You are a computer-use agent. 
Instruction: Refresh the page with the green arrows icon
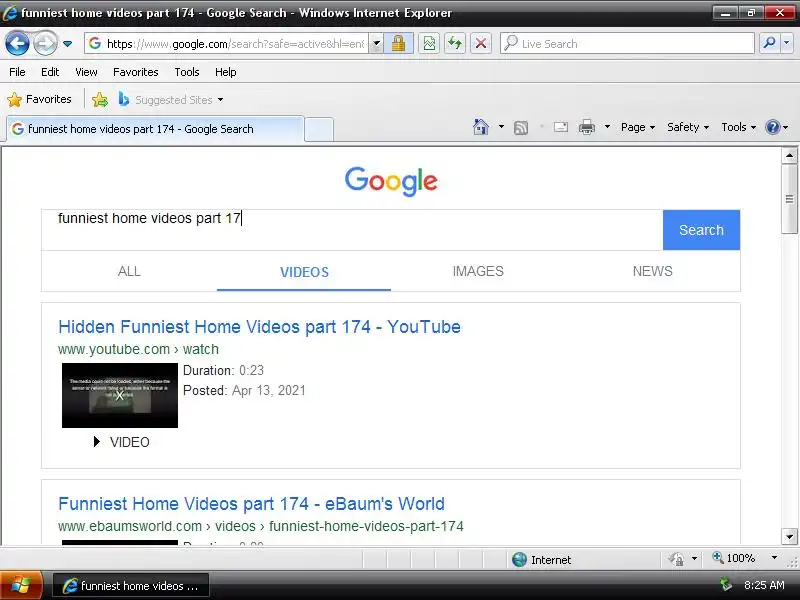(x=455, y=44)
